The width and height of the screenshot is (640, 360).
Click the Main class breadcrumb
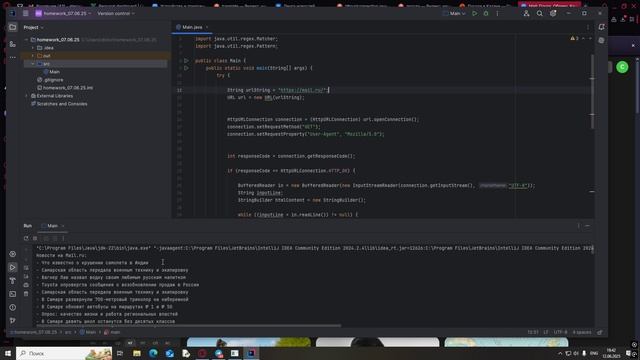click(88, 332)
